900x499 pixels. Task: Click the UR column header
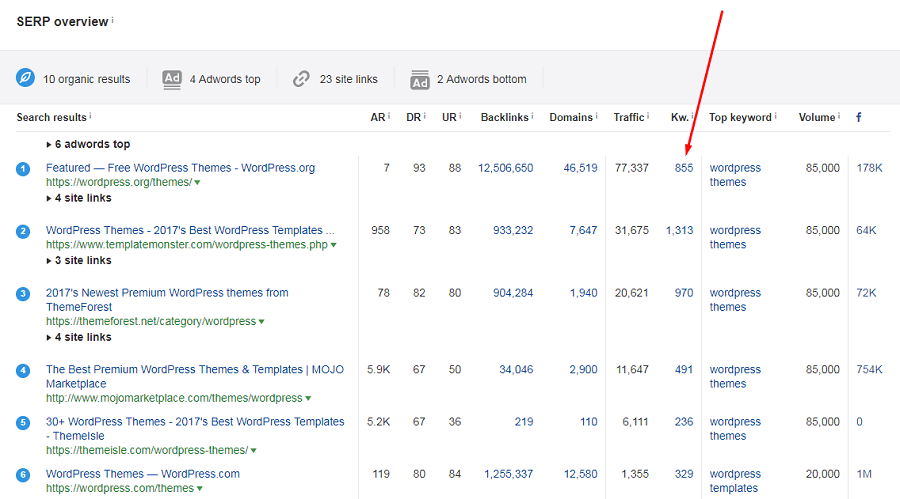click(449, 117)
